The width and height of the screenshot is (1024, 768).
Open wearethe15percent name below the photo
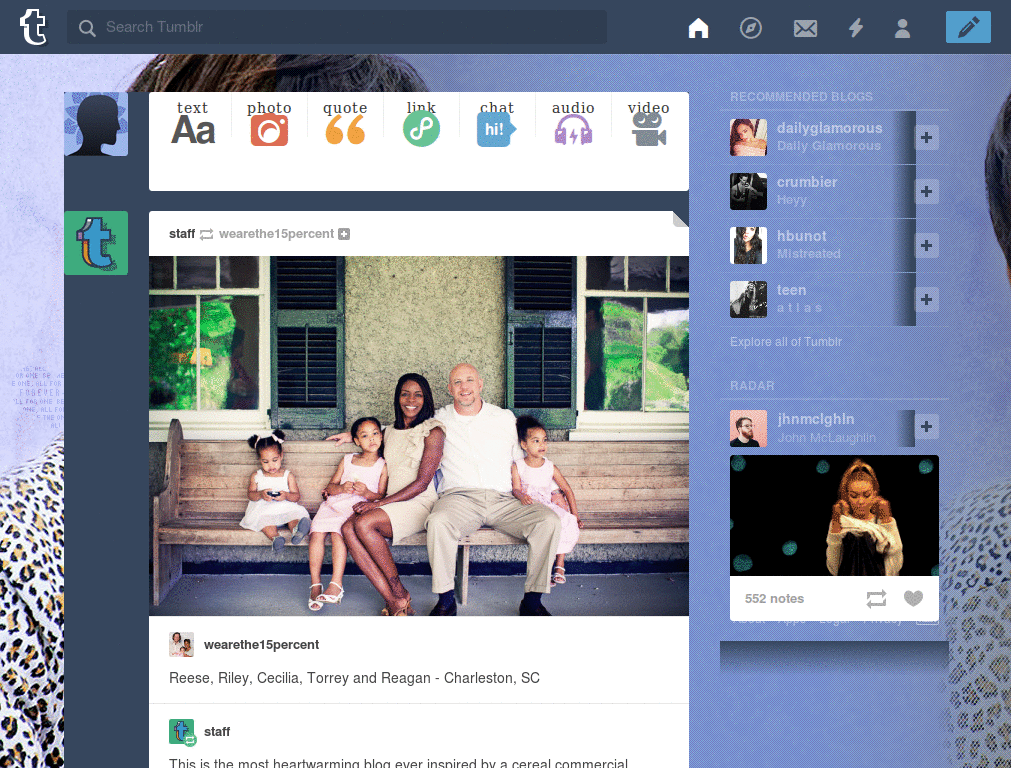click(x=261, y=645)
